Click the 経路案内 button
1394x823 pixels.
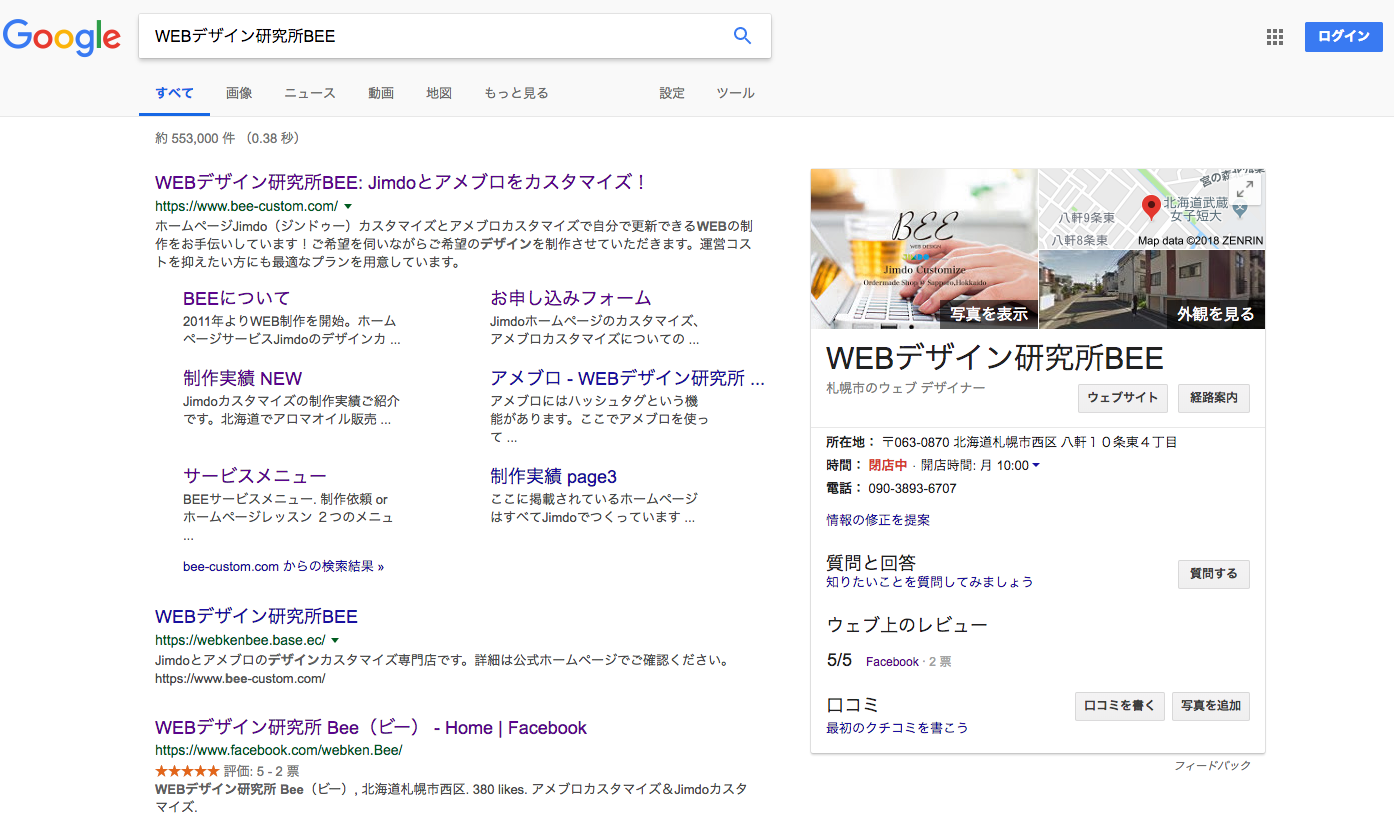click(x=1214, y=398)
